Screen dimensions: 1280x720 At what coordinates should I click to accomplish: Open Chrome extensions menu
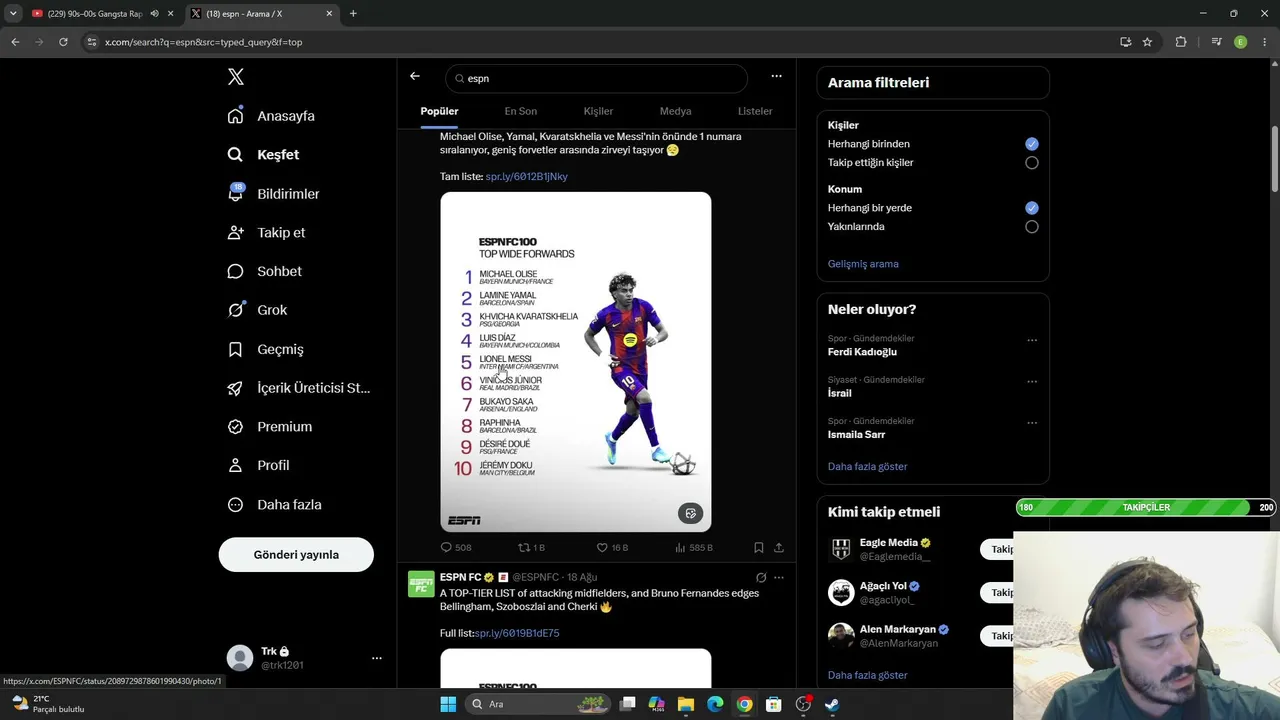click(1181, 42)
